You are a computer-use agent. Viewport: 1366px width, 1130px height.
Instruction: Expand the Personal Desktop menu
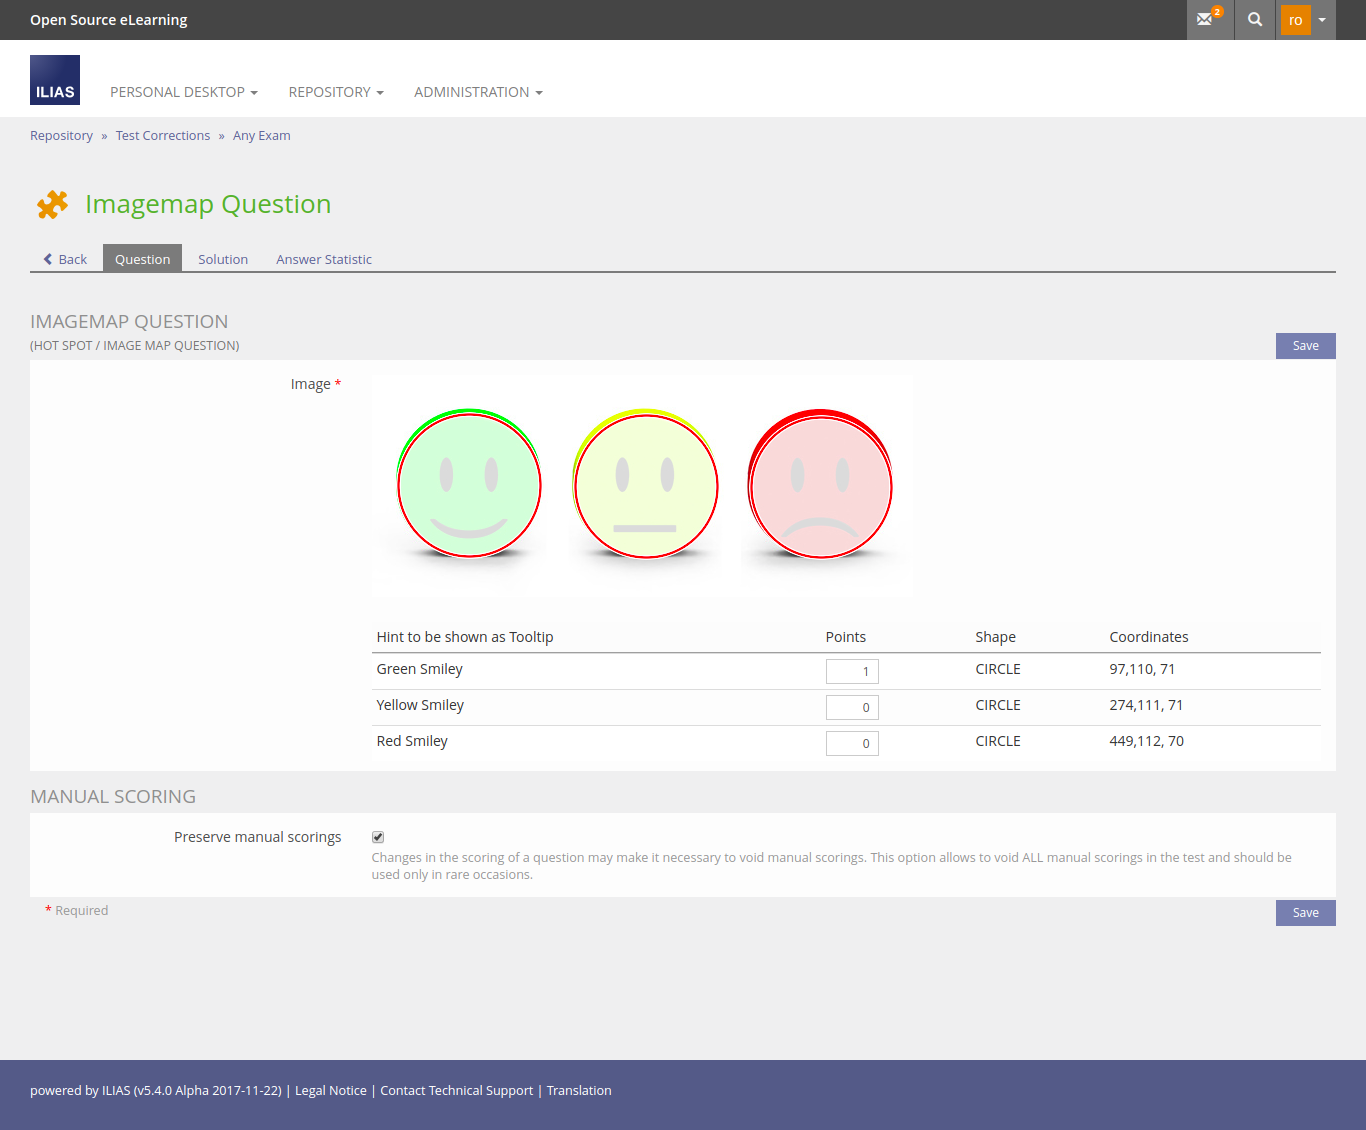point(183,92)
